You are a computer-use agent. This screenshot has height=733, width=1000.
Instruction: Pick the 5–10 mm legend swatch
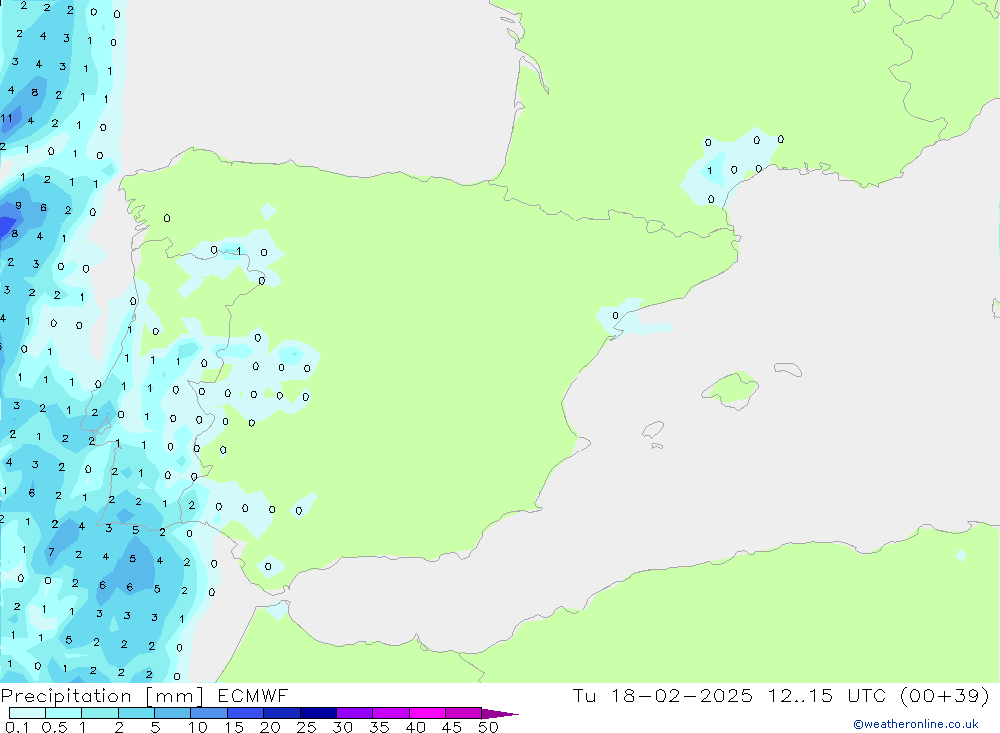pyautogui.click(x=173, y=713)
